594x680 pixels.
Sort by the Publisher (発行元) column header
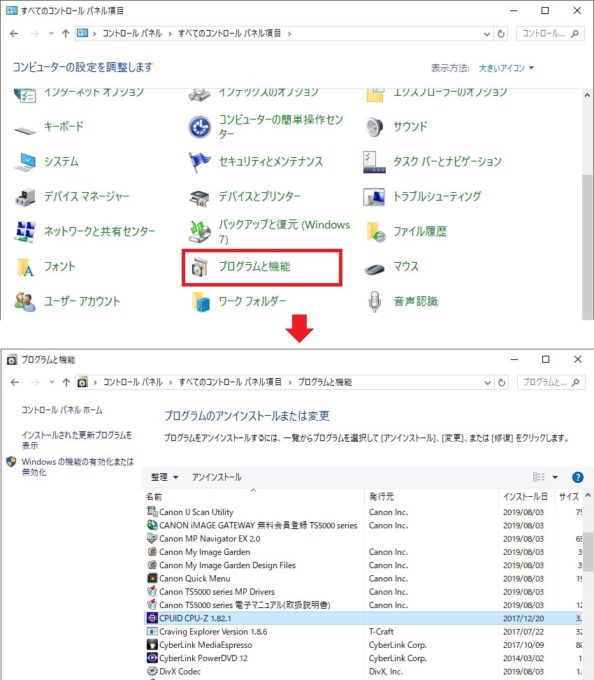(431, 497)
